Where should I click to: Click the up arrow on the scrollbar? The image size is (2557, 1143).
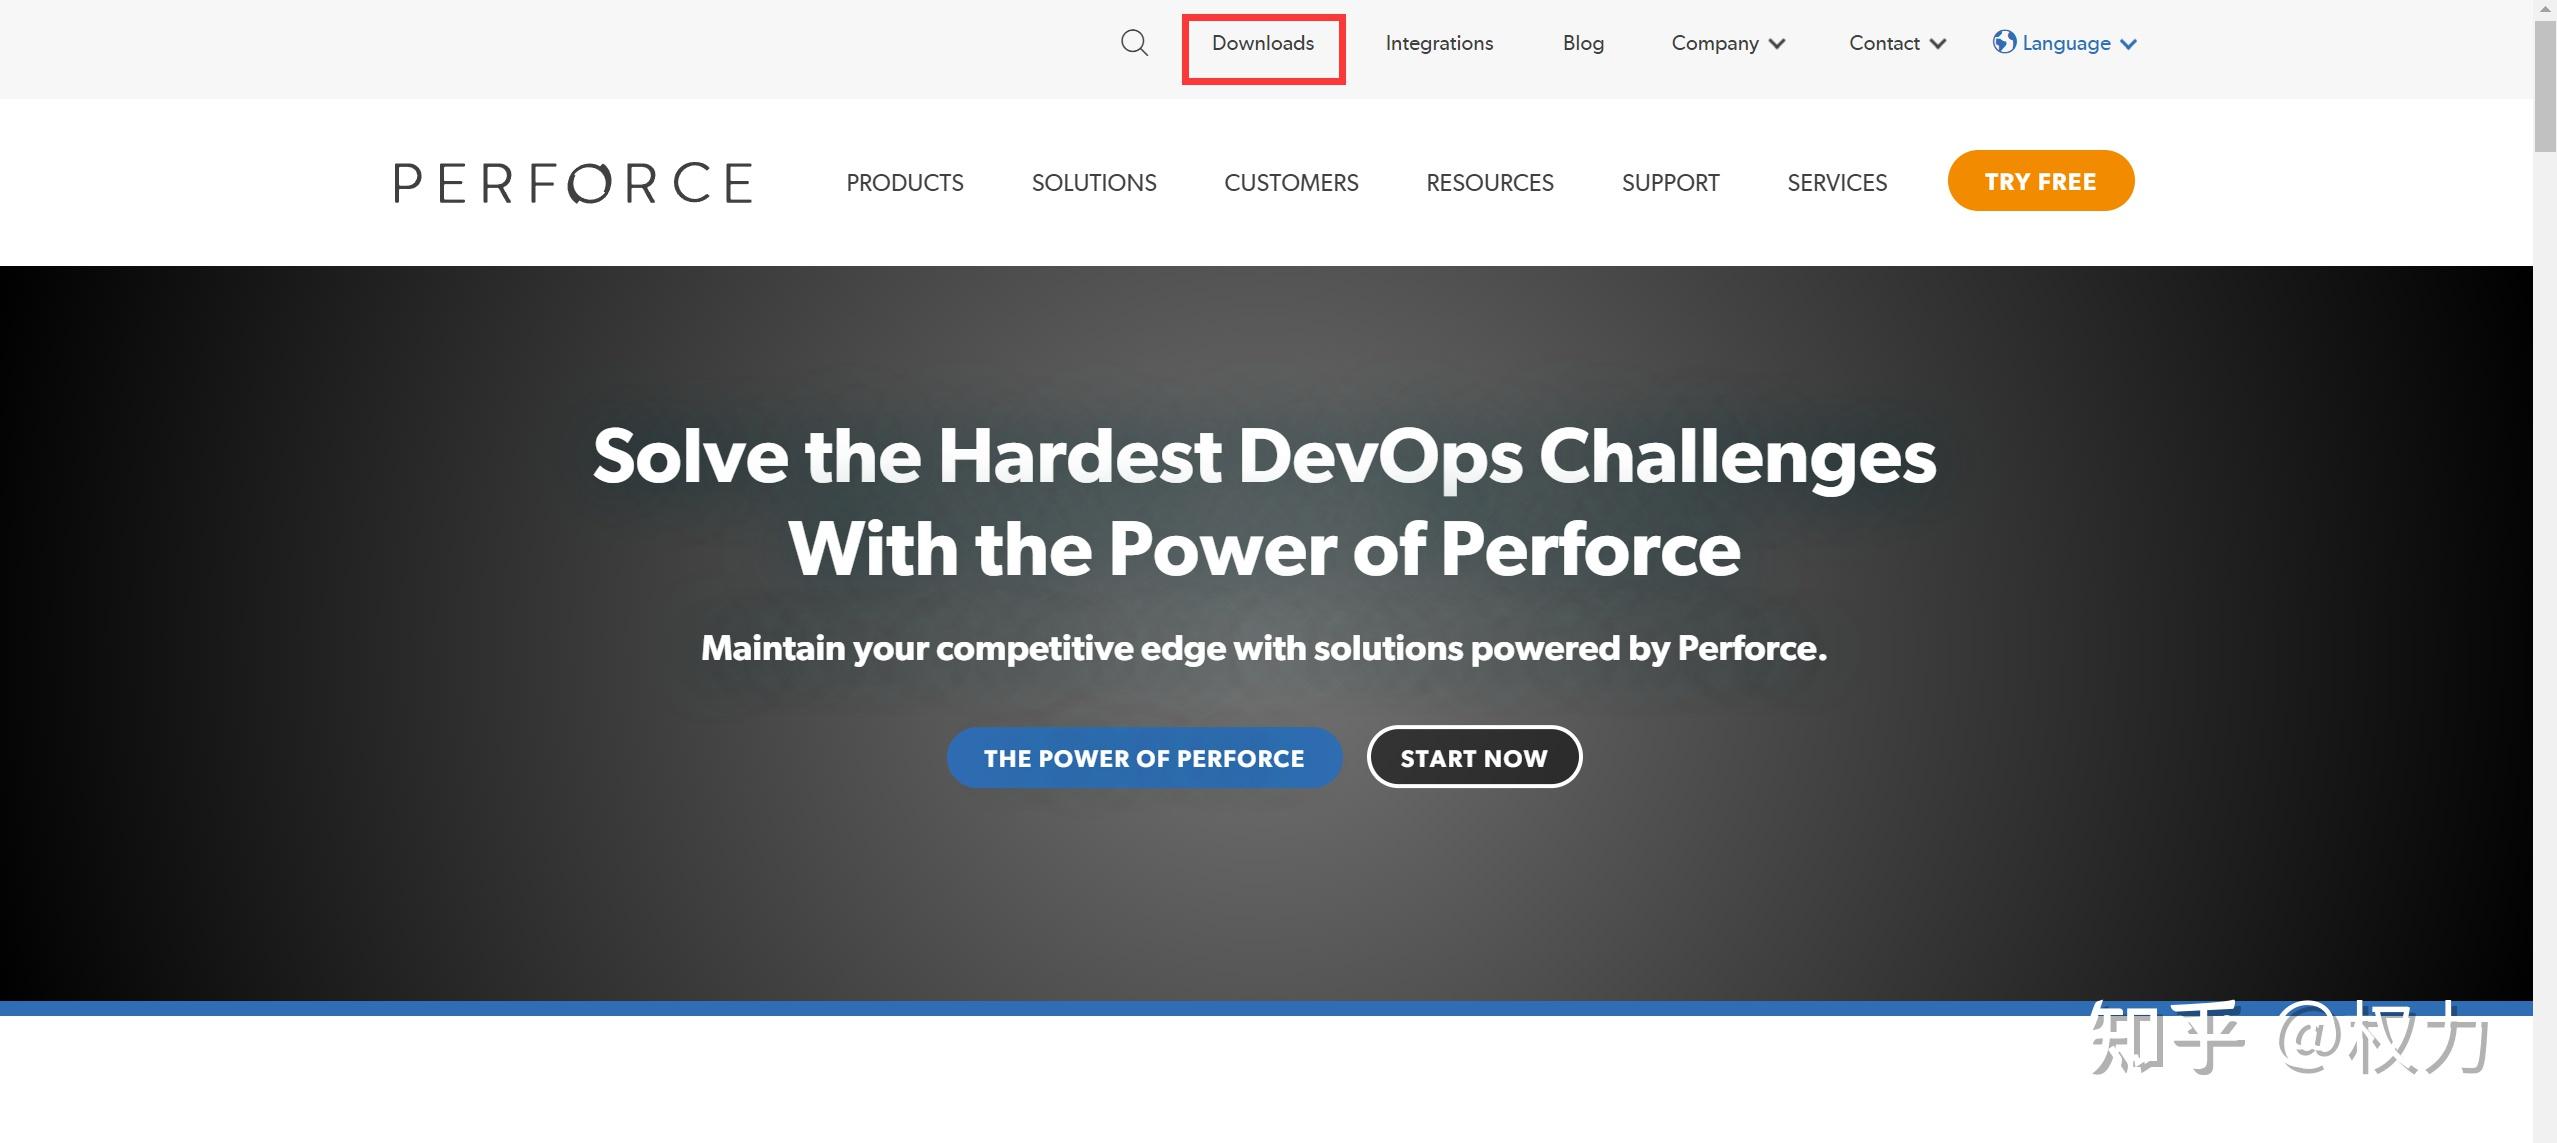[x=2545, y=11]
